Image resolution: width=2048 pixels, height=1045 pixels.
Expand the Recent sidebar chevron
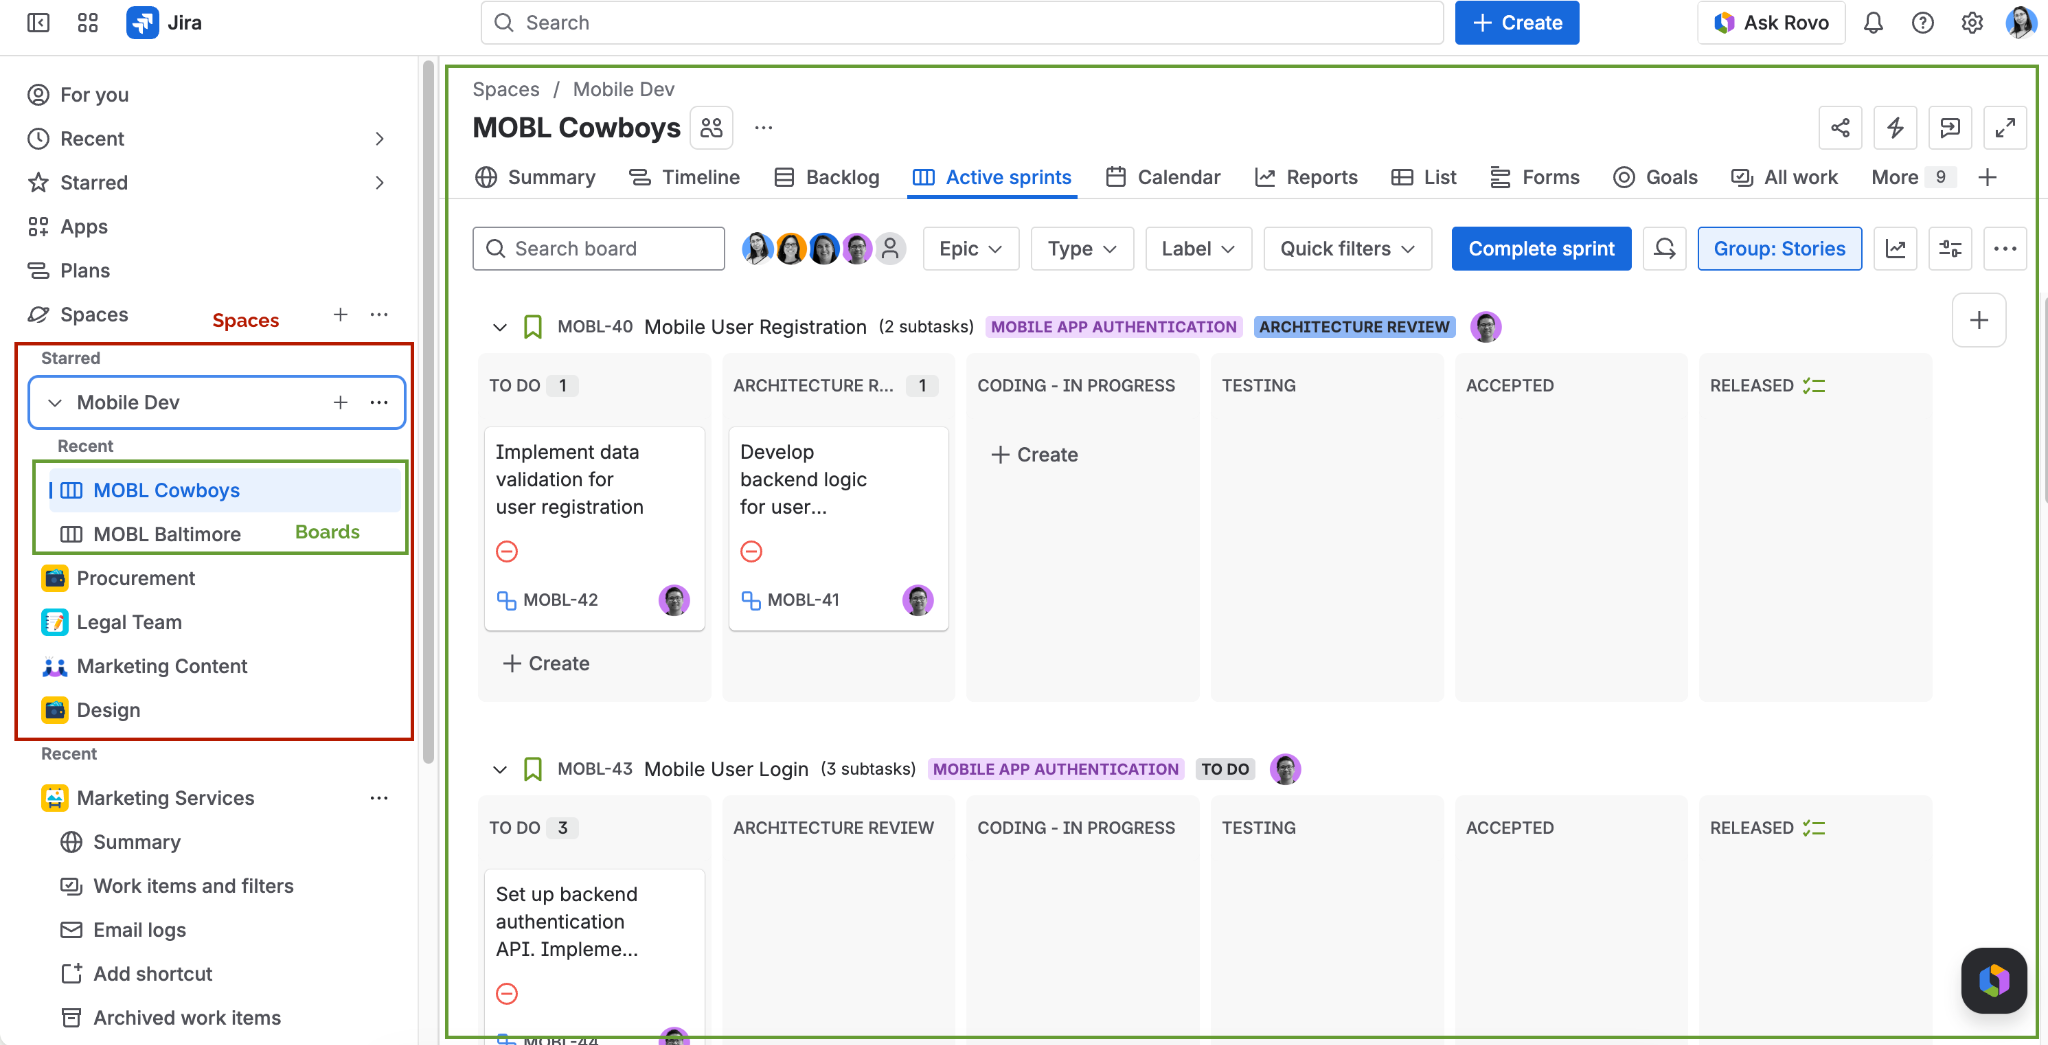[380, 139]
